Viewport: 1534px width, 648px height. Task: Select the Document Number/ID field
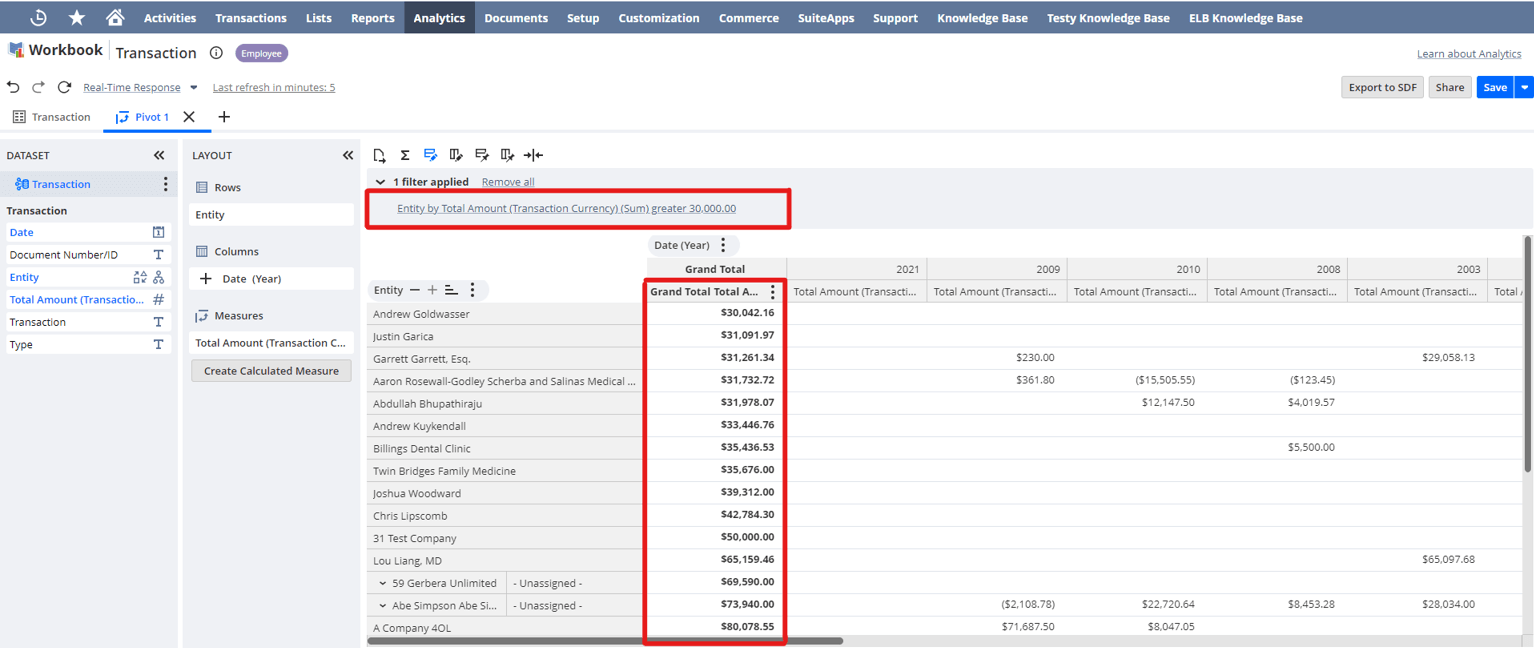(87, 255)
